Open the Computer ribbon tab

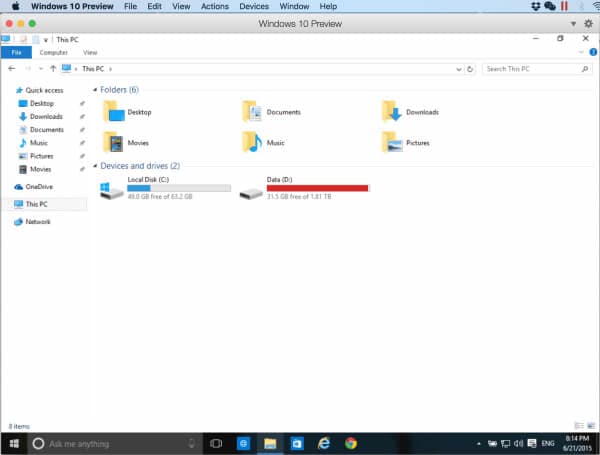[54, 52]
